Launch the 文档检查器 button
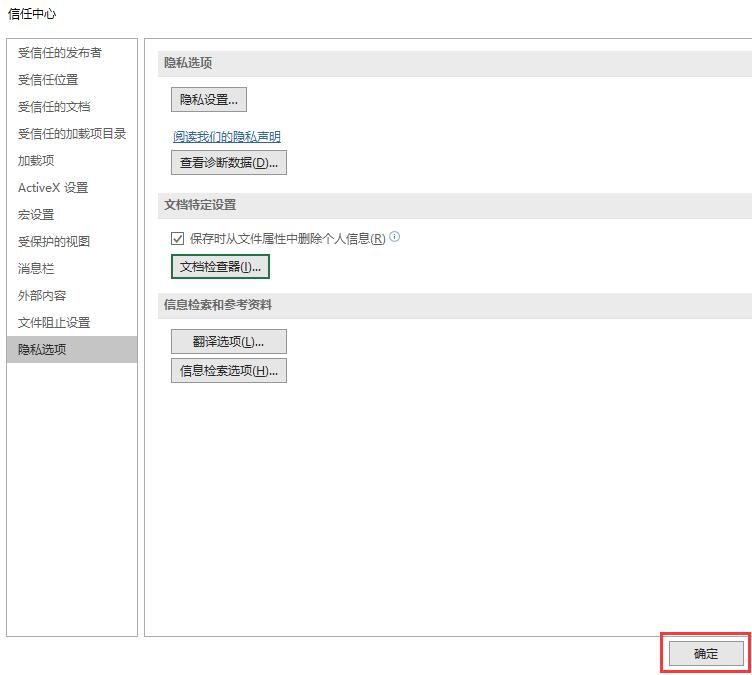752x675 pixels. 220,267
